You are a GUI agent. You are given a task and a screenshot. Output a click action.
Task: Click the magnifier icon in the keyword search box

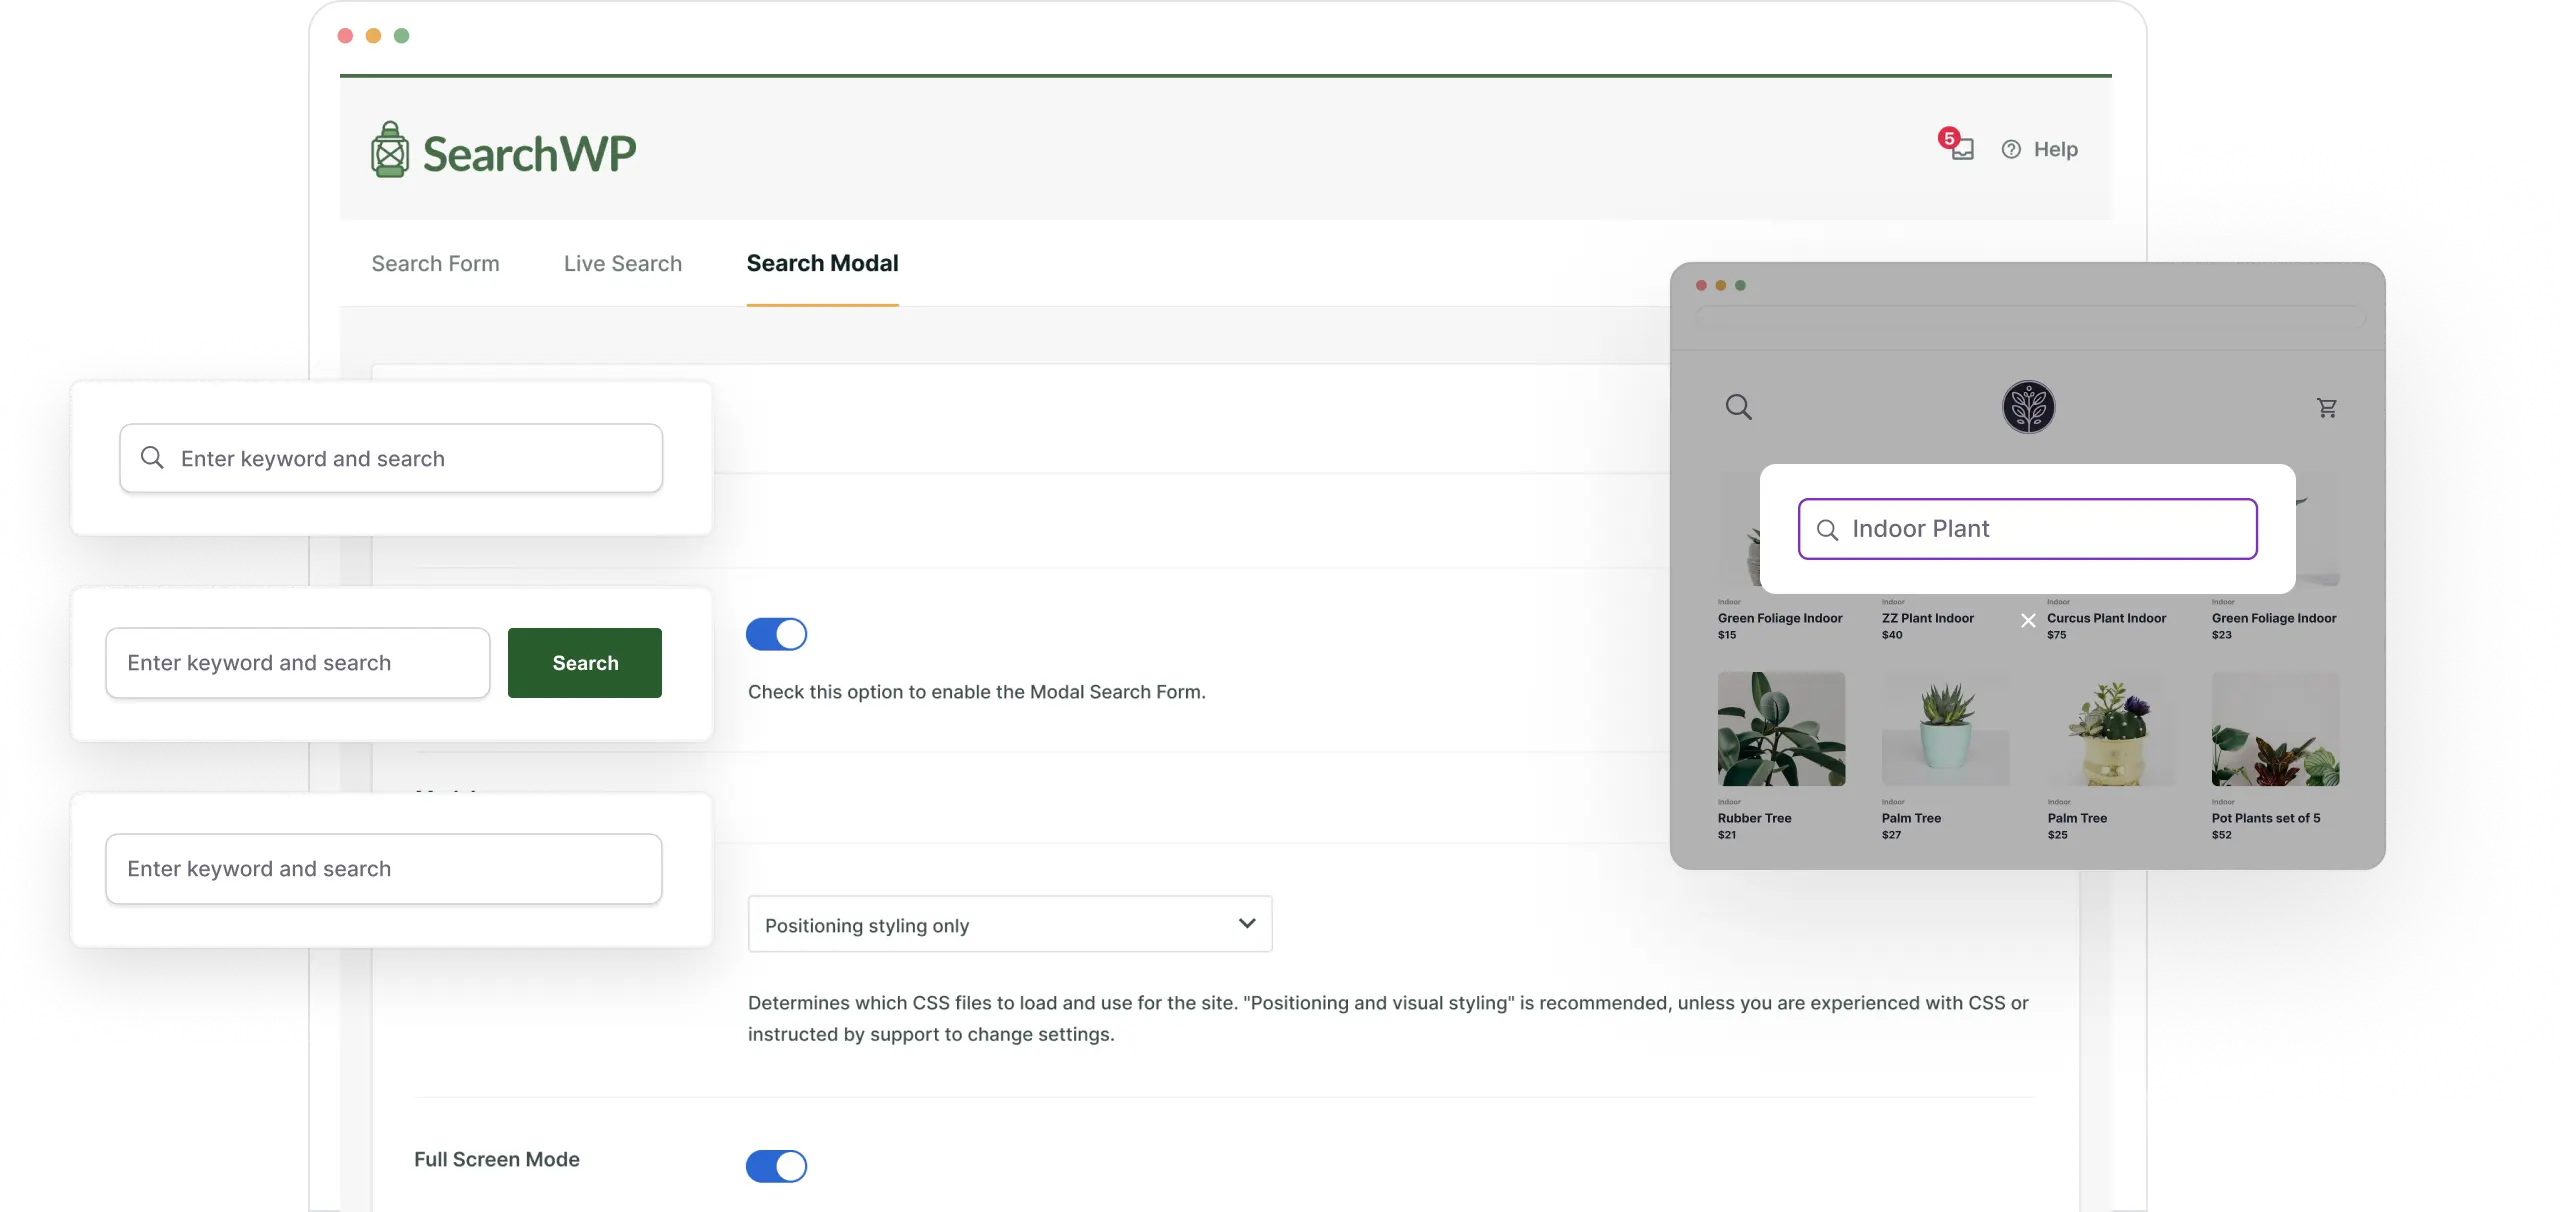click(x=152, y=458)
